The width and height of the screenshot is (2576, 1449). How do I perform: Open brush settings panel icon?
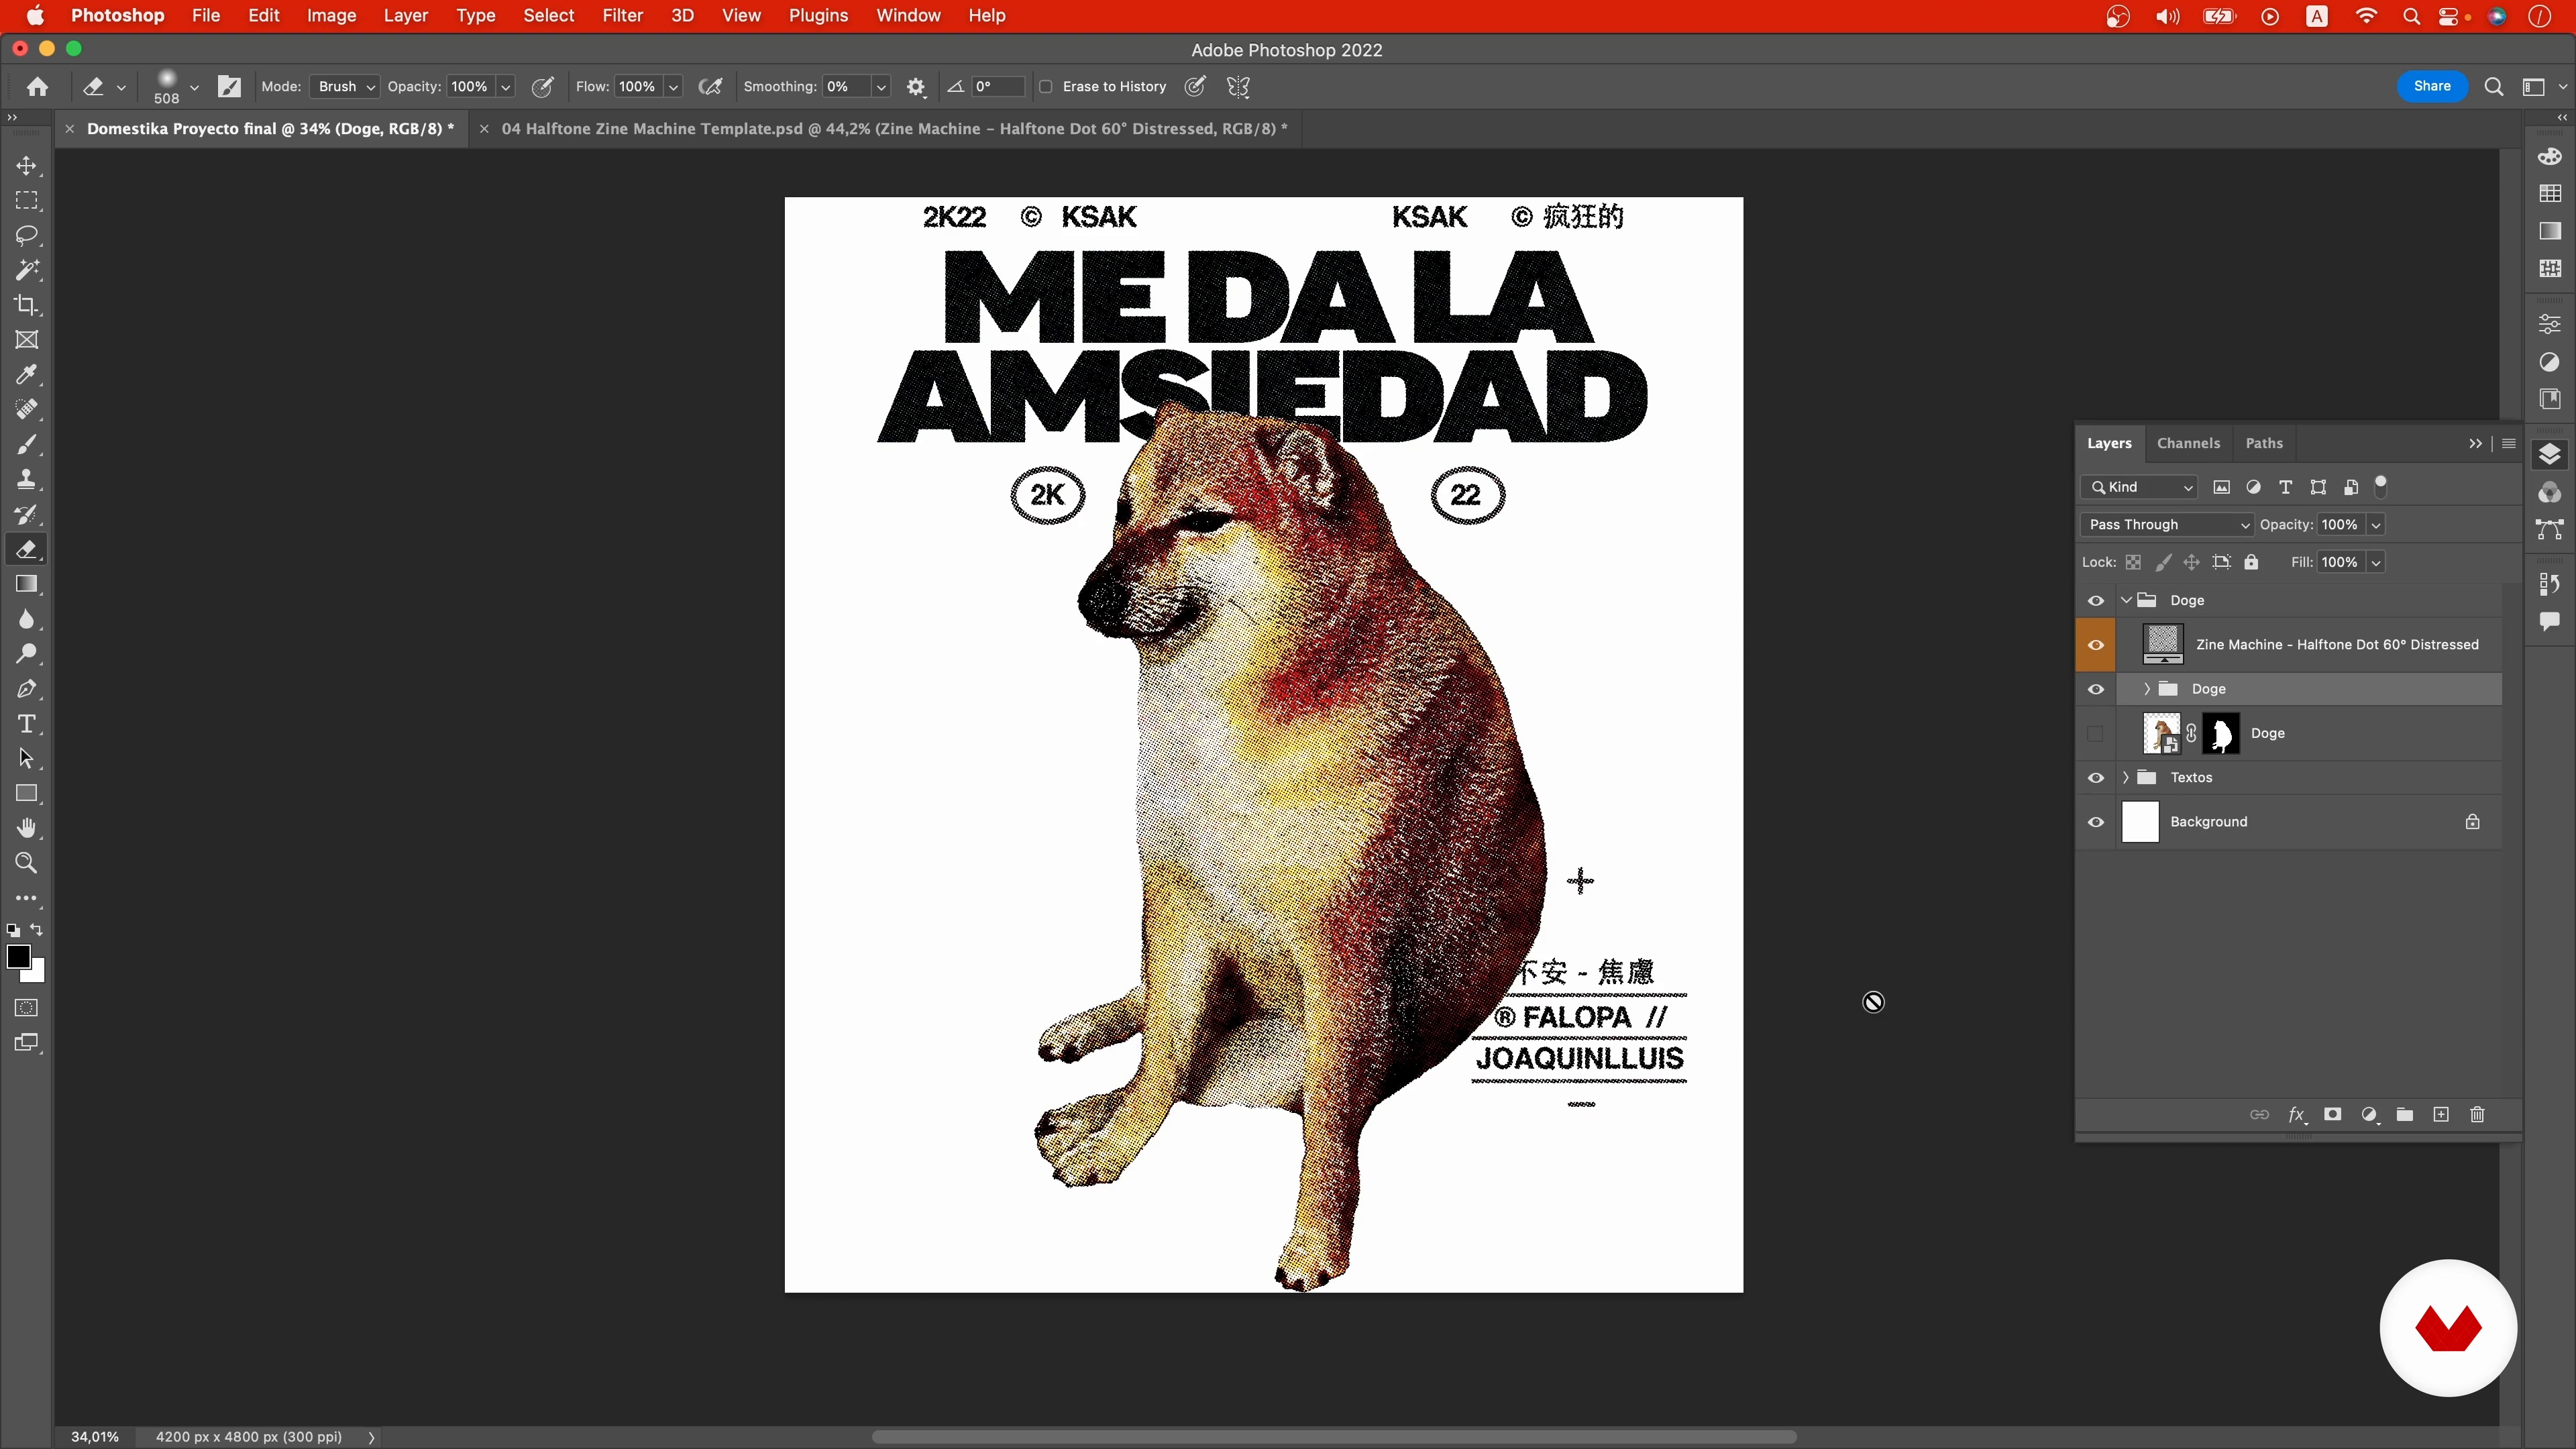[x=229, y=87]
